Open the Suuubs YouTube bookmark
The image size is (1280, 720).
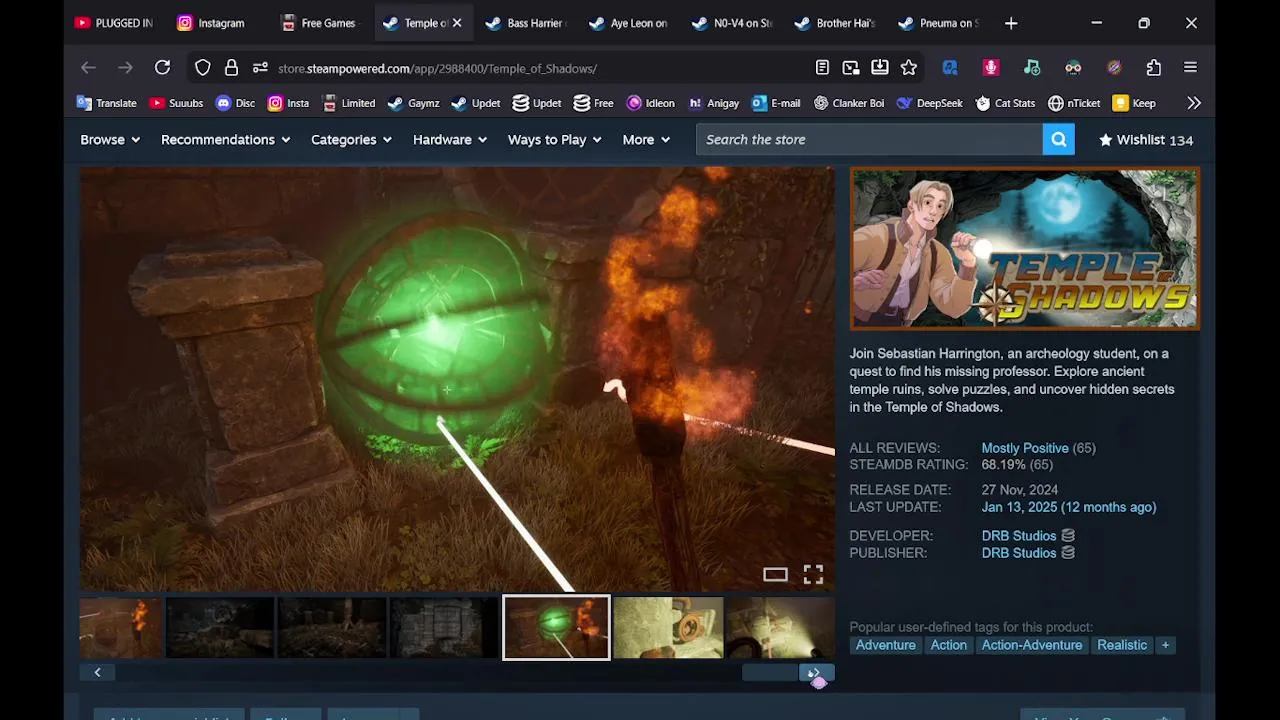[176, 103]
